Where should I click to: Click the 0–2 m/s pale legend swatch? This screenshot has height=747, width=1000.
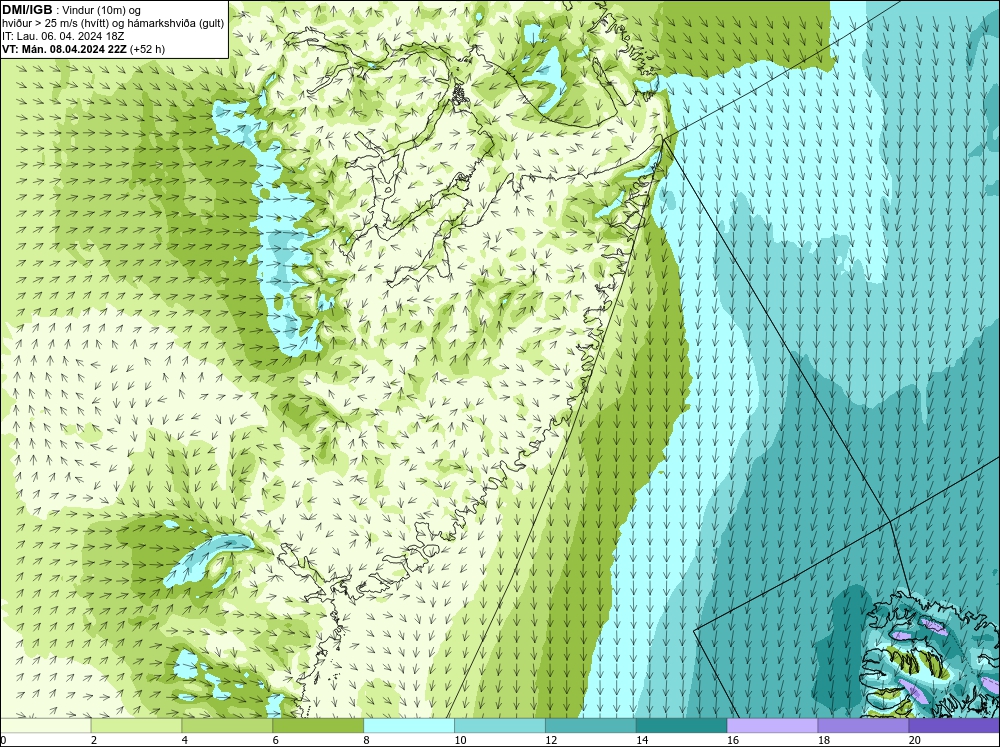click(x=45, y=726)
